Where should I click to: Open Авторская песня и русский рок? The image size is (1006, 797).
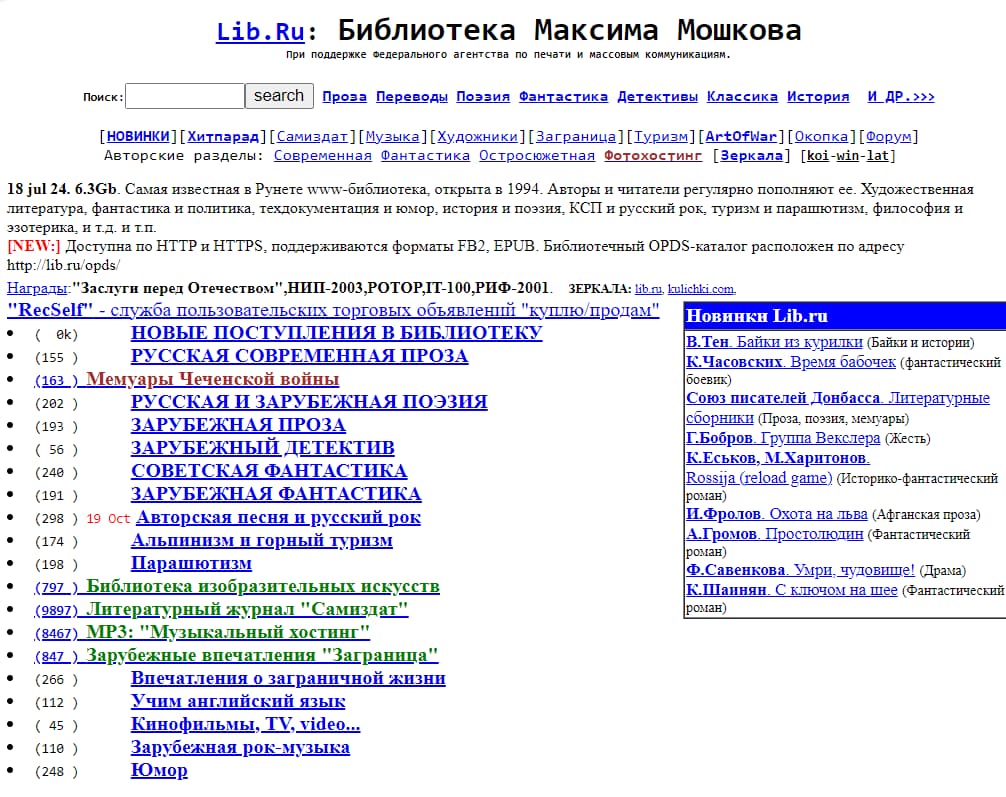pos(278,518)
